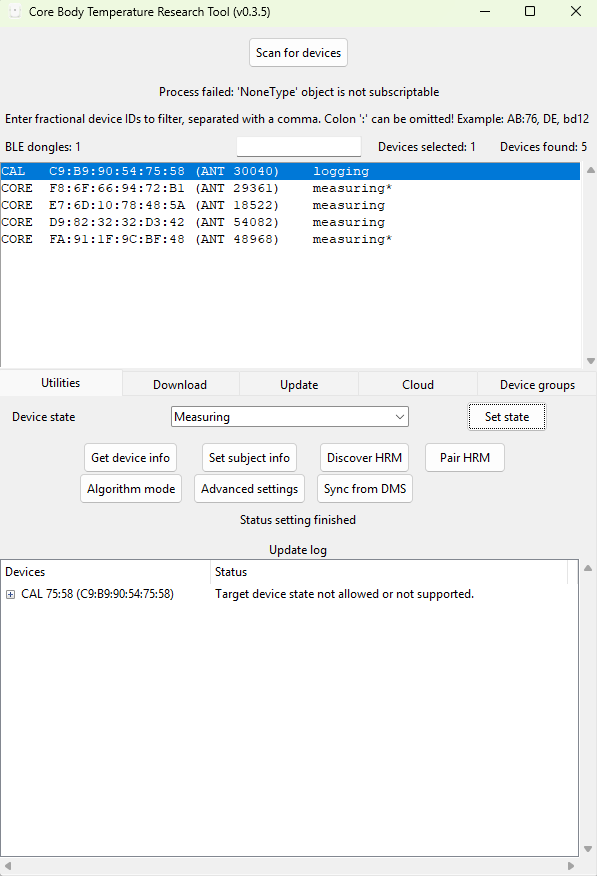
Task: Select CORE device F8:6F:66:94:72:B1
Action: click(290, 188)
